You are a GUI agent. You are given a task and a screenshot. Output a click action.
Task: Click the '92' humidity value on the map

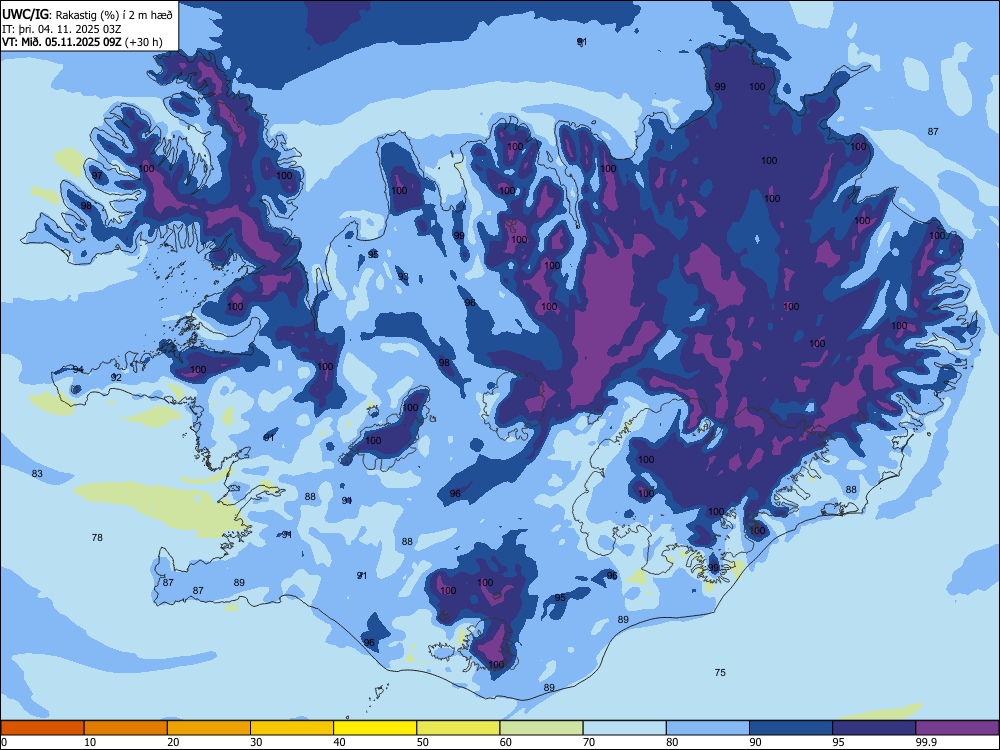116,378
